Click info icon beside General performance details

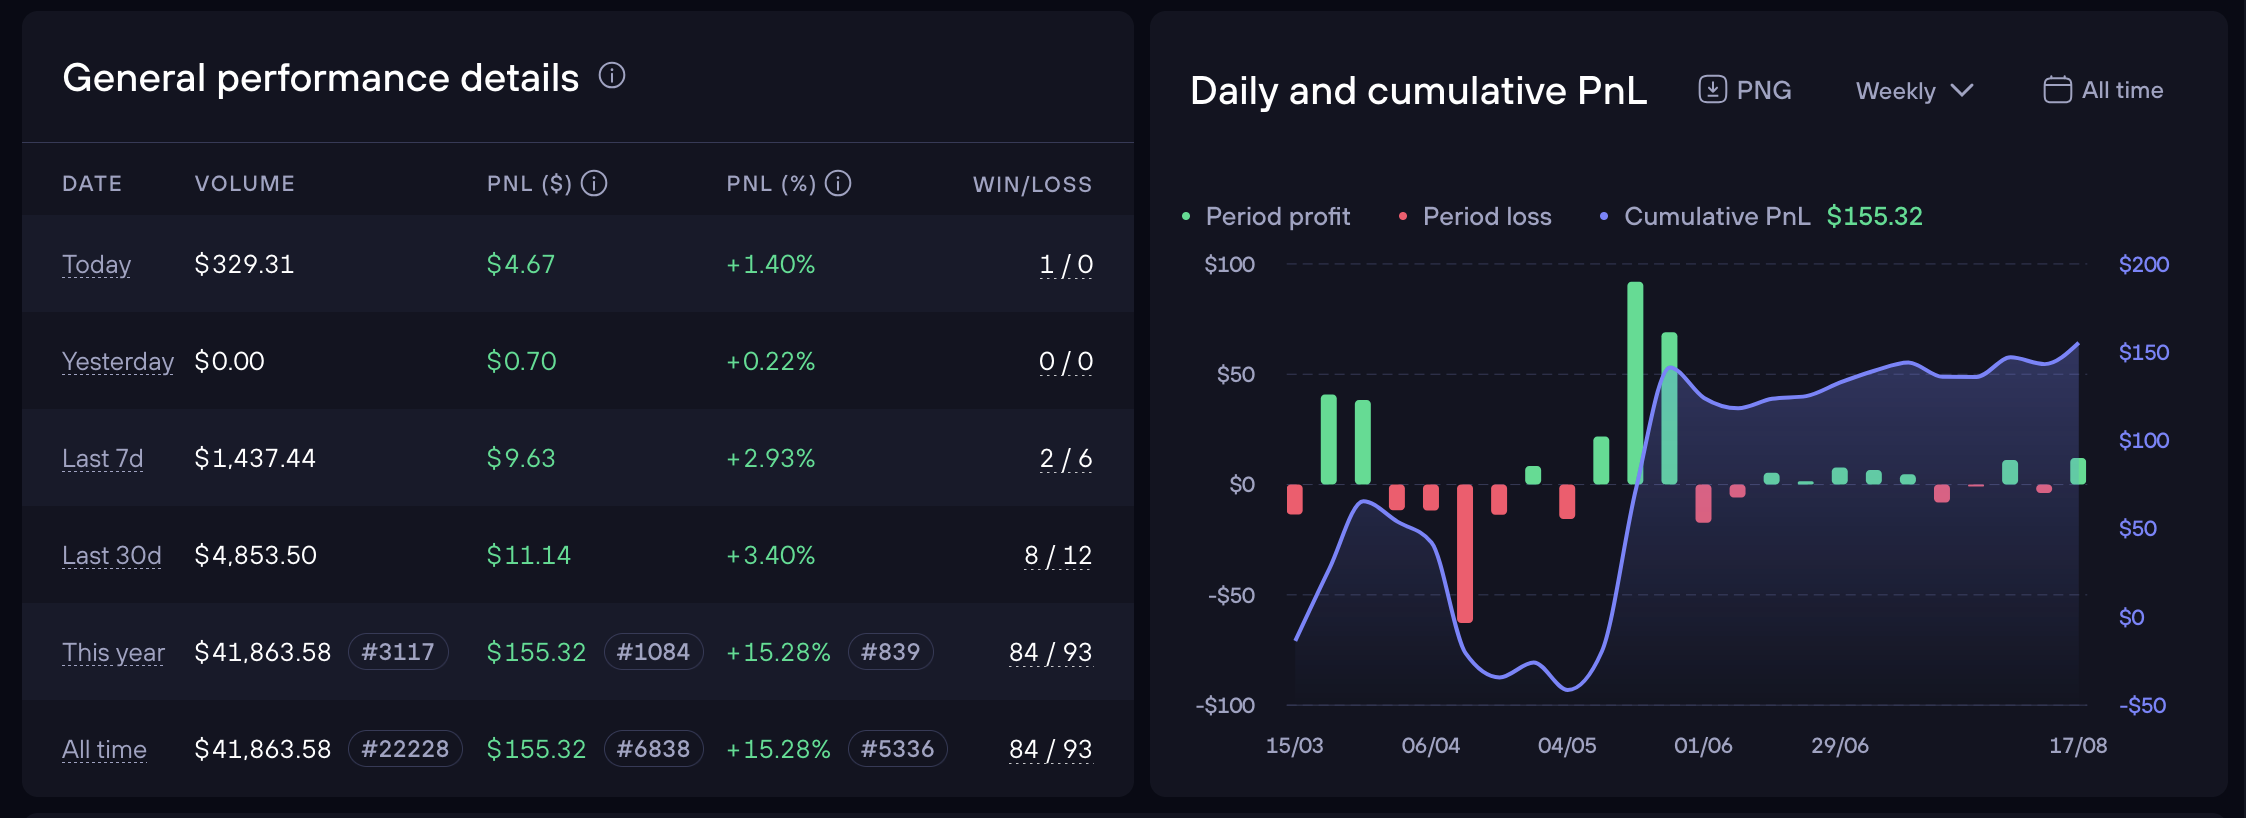[x=612, y=76]
